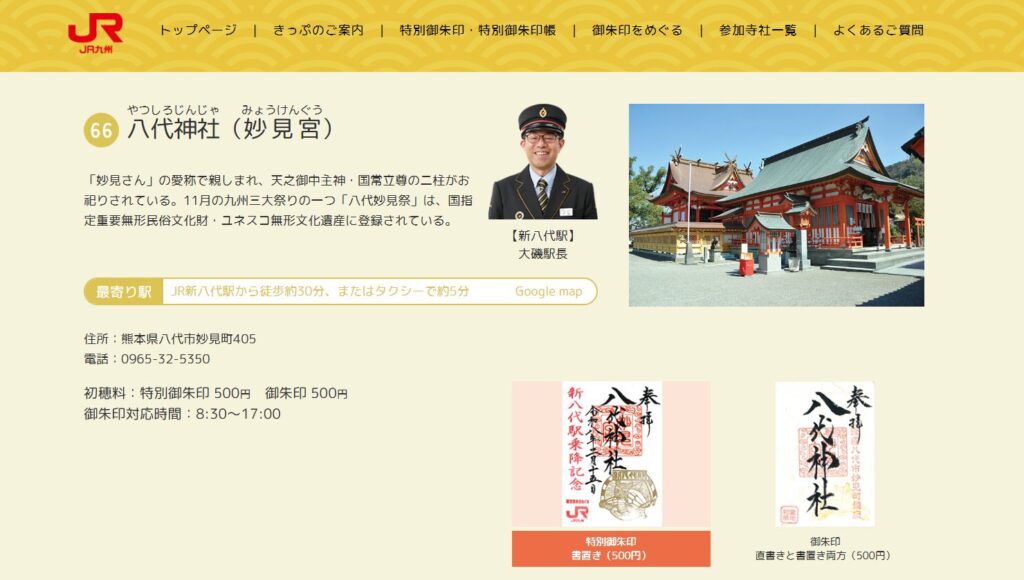Open 御朱印をめぐる navigation link
This screenshot has width=1024, height=580.
tap(637, 30)
